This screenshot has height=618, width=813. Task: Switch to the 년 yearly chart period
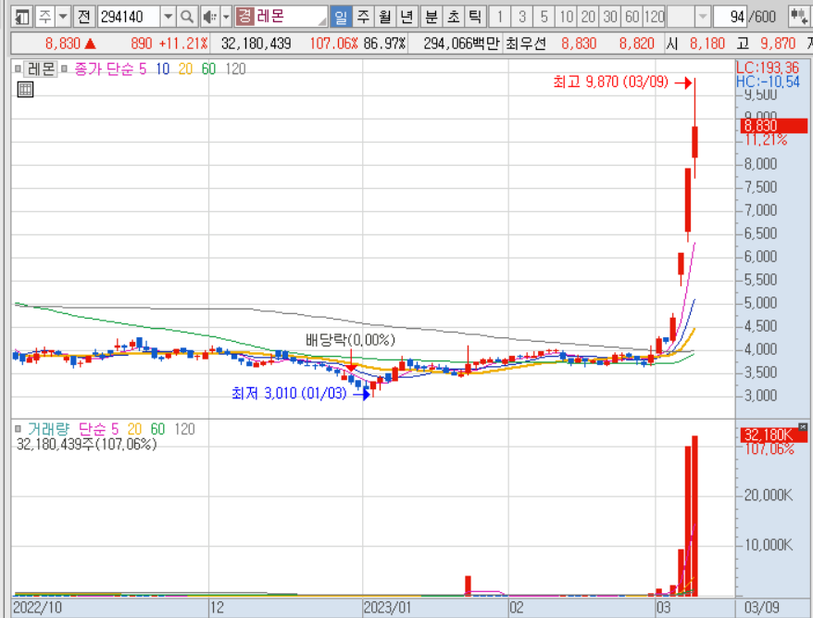click(x=407, y=17)
